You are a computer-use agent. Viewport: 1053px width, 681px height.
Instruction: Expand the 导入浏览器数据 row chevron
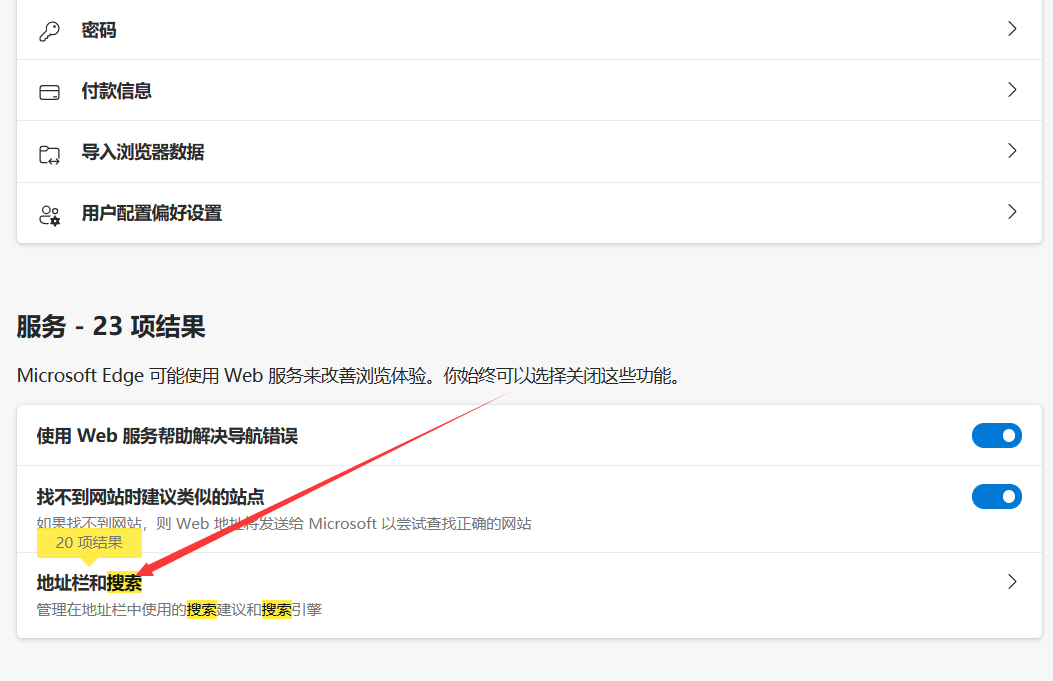point(1012,151)
